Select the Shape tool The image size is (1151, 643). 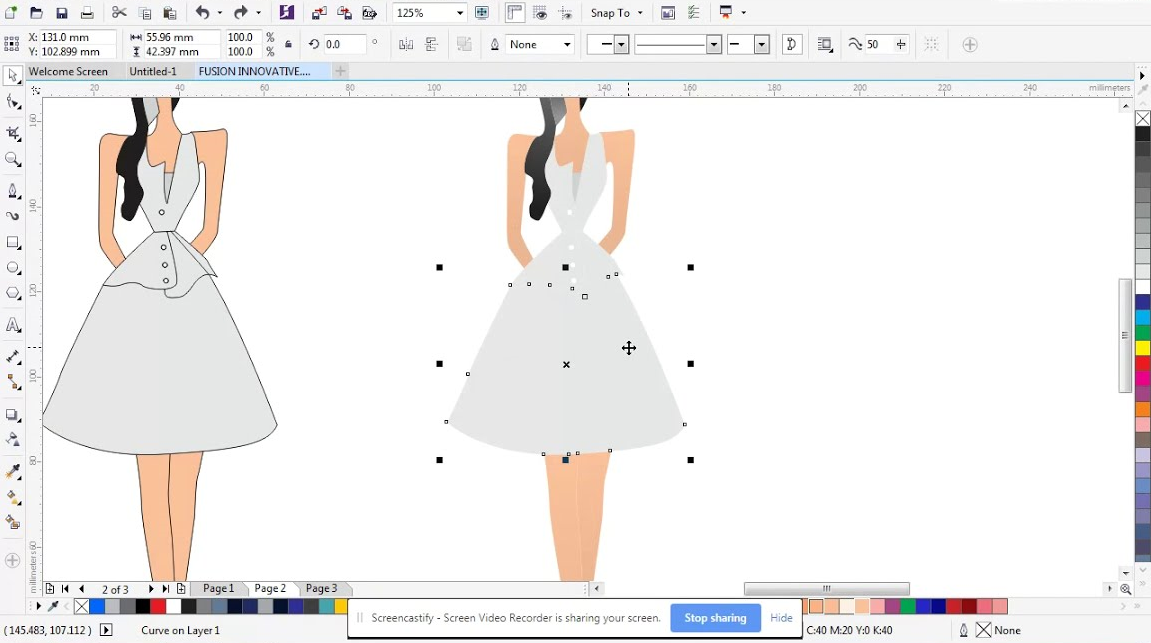(13, 102)
